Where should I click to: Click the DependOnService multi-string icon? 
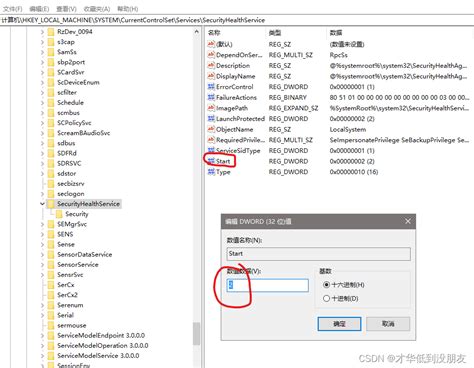click(x=211, y=55)
